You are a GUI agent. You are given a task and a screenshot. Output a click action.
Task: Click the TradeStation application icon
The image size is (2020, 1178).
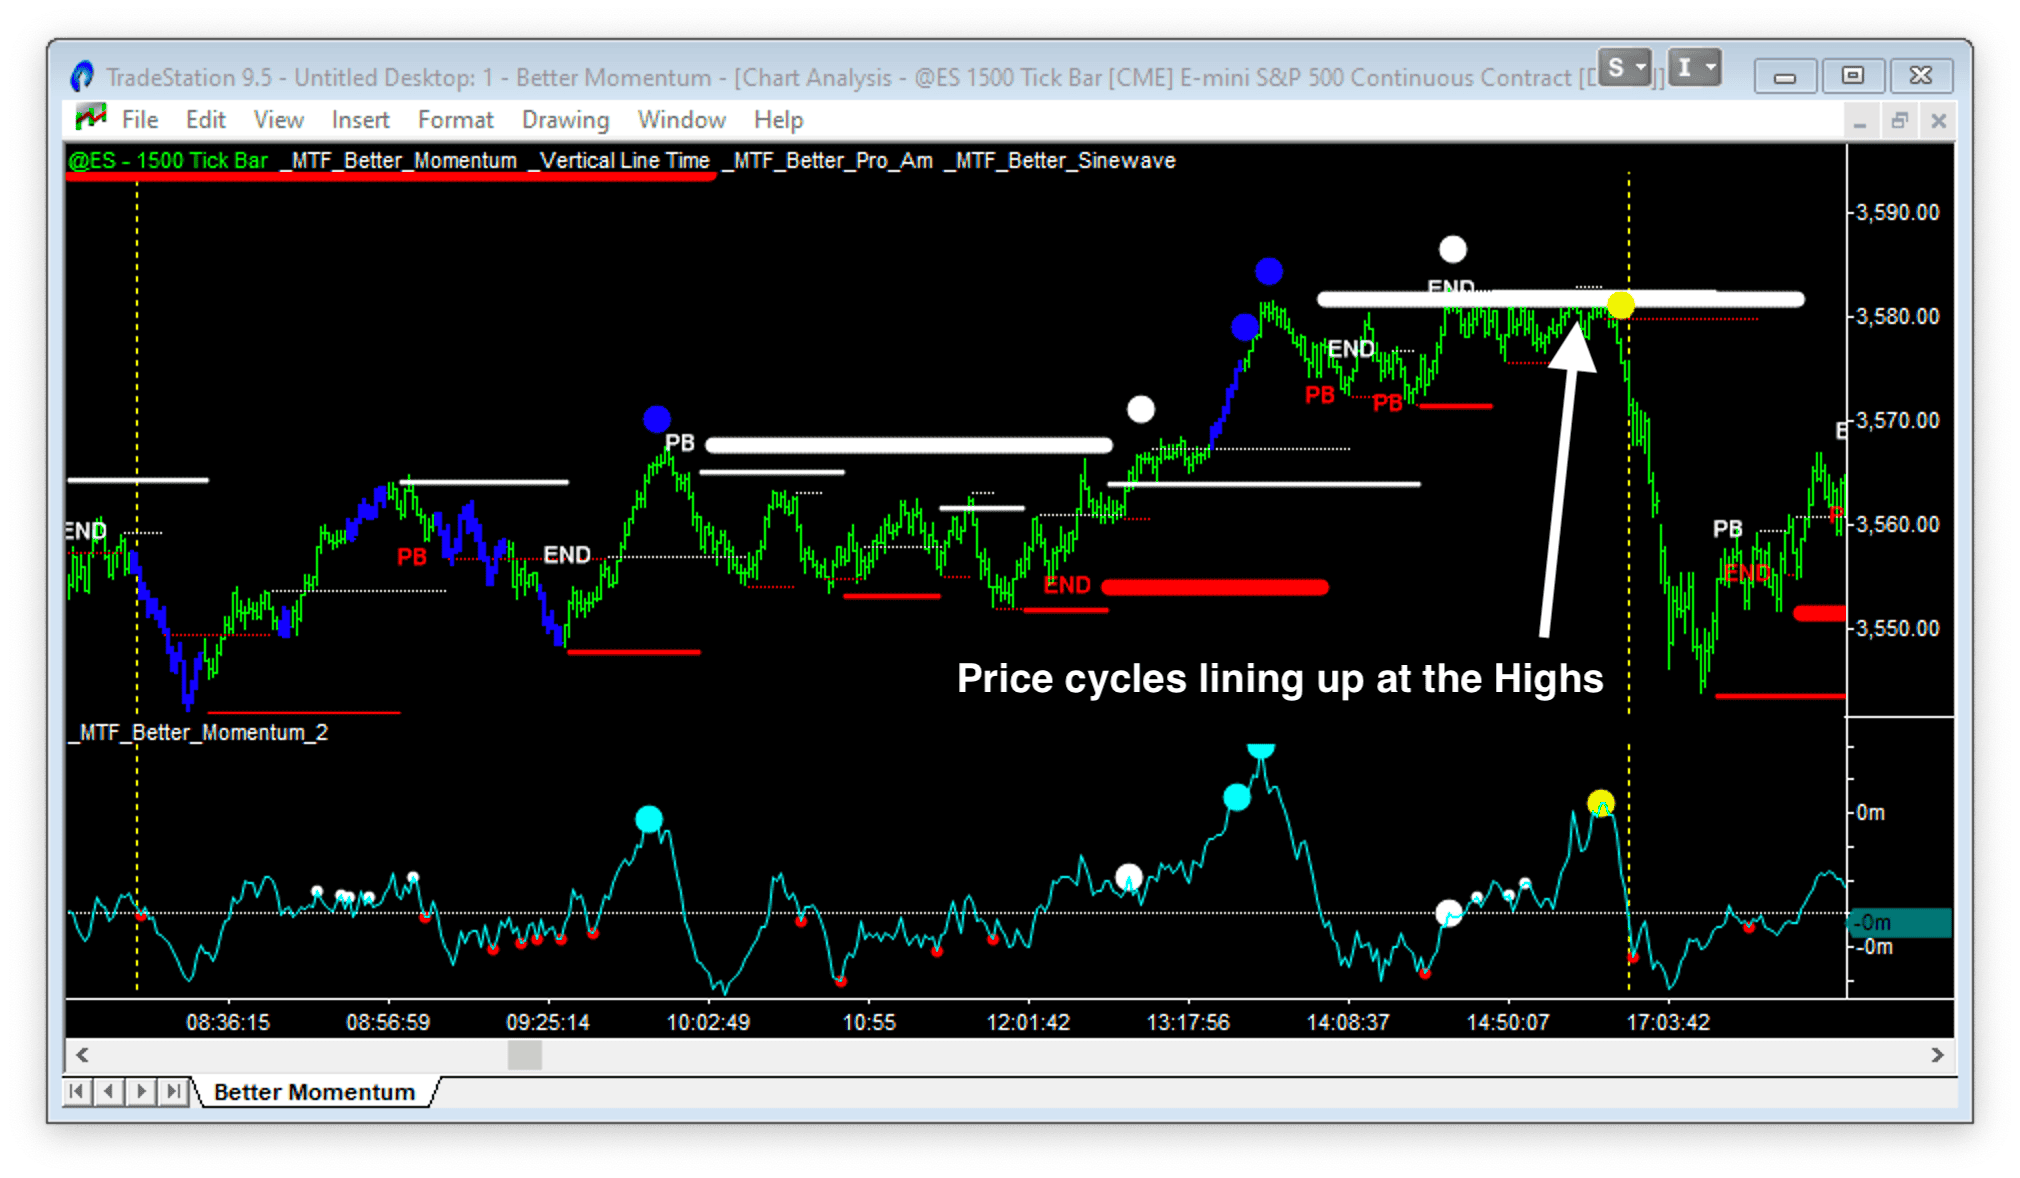point(81,76)
